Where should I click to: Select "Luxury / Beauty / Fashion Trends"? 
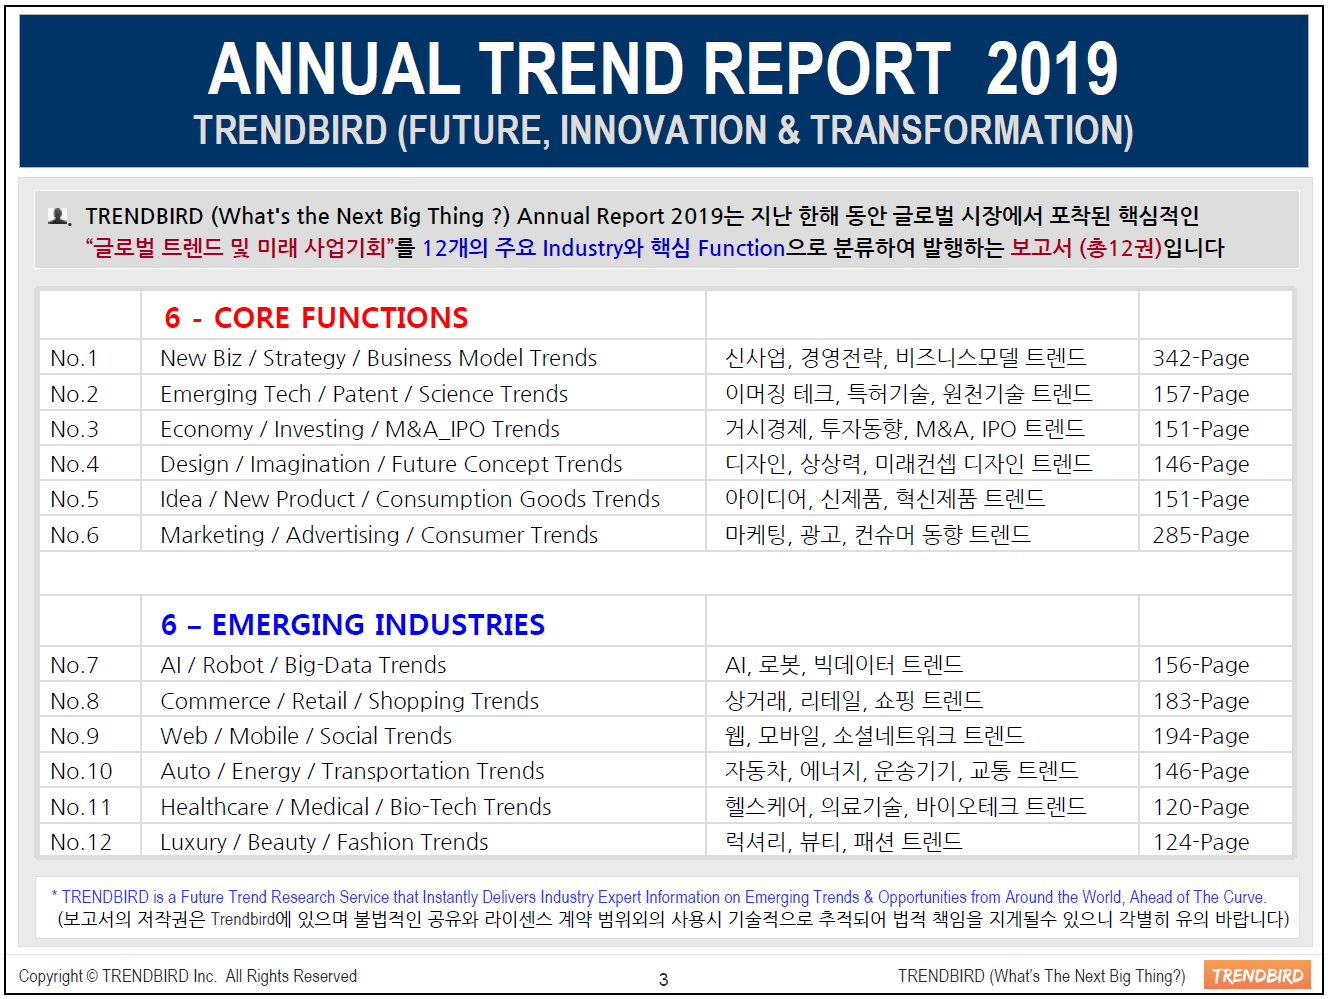324,842
